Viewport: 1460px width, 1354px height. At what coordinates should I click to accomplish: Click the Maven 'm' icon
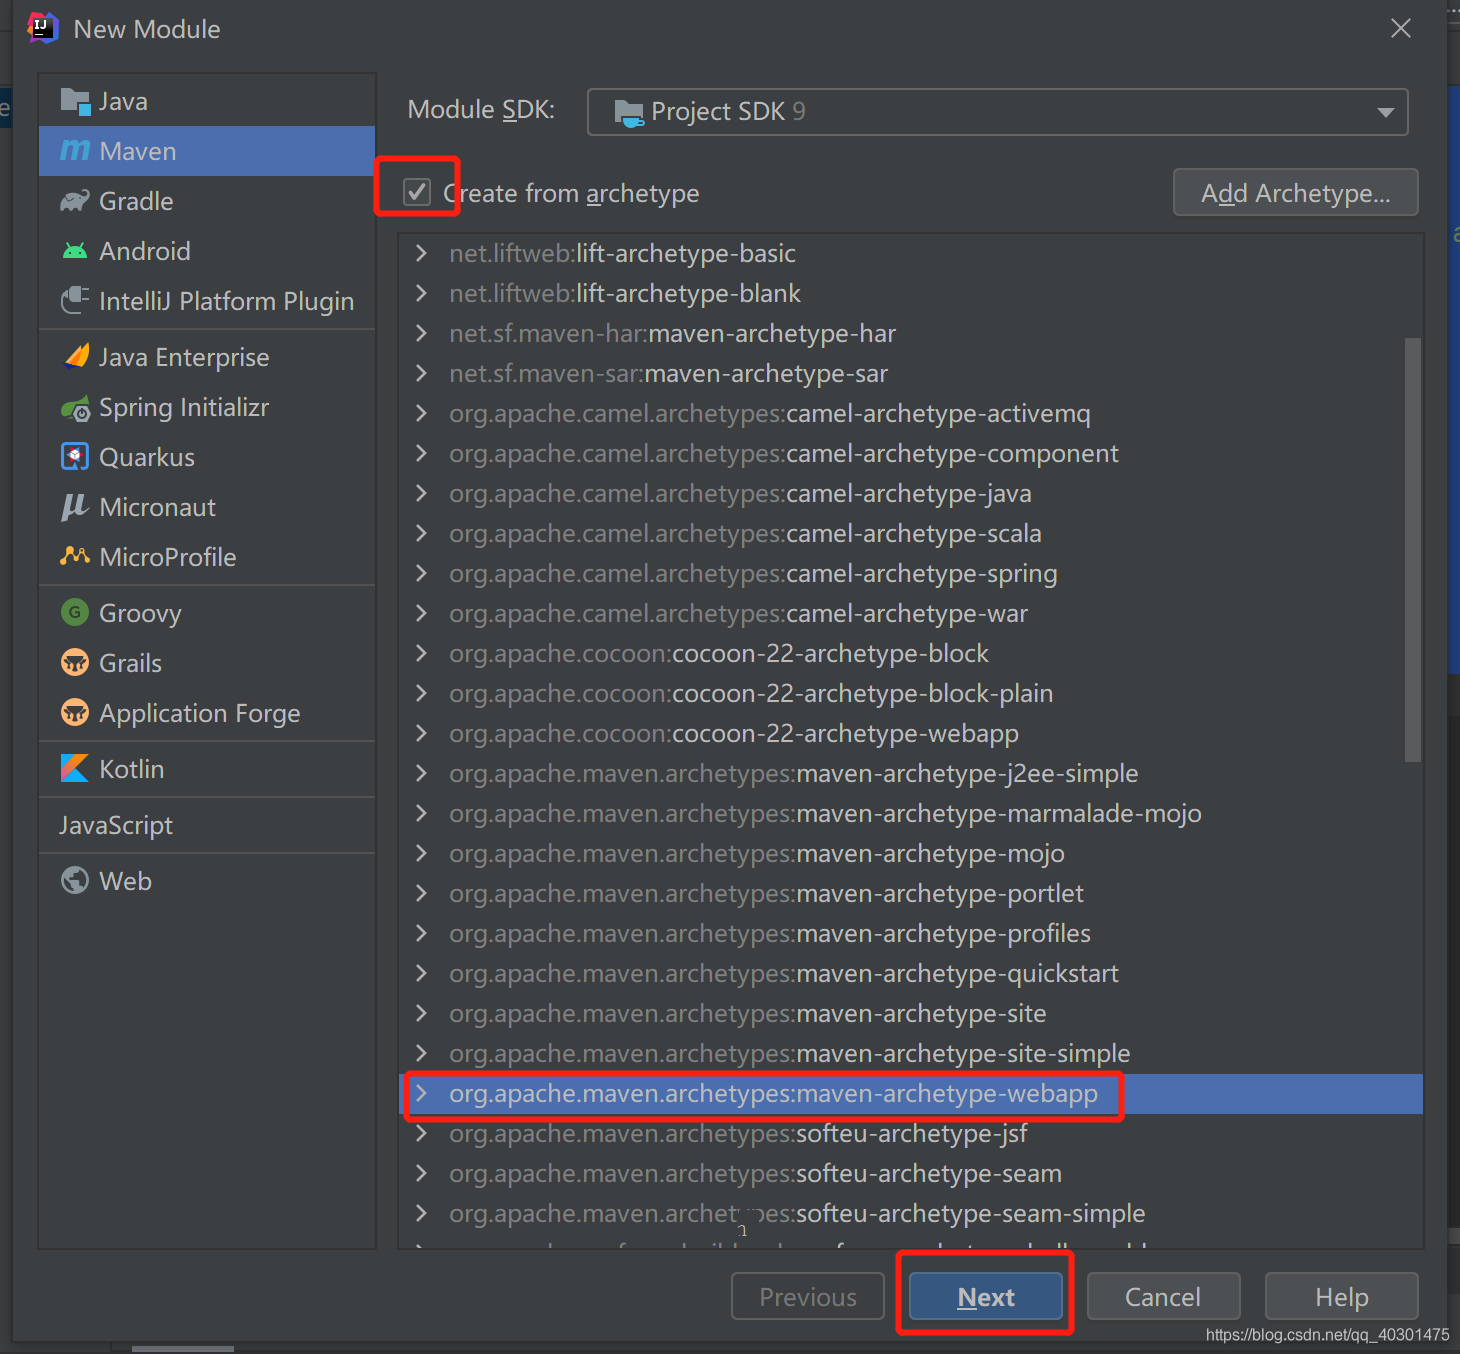click(x=75, y=151)
